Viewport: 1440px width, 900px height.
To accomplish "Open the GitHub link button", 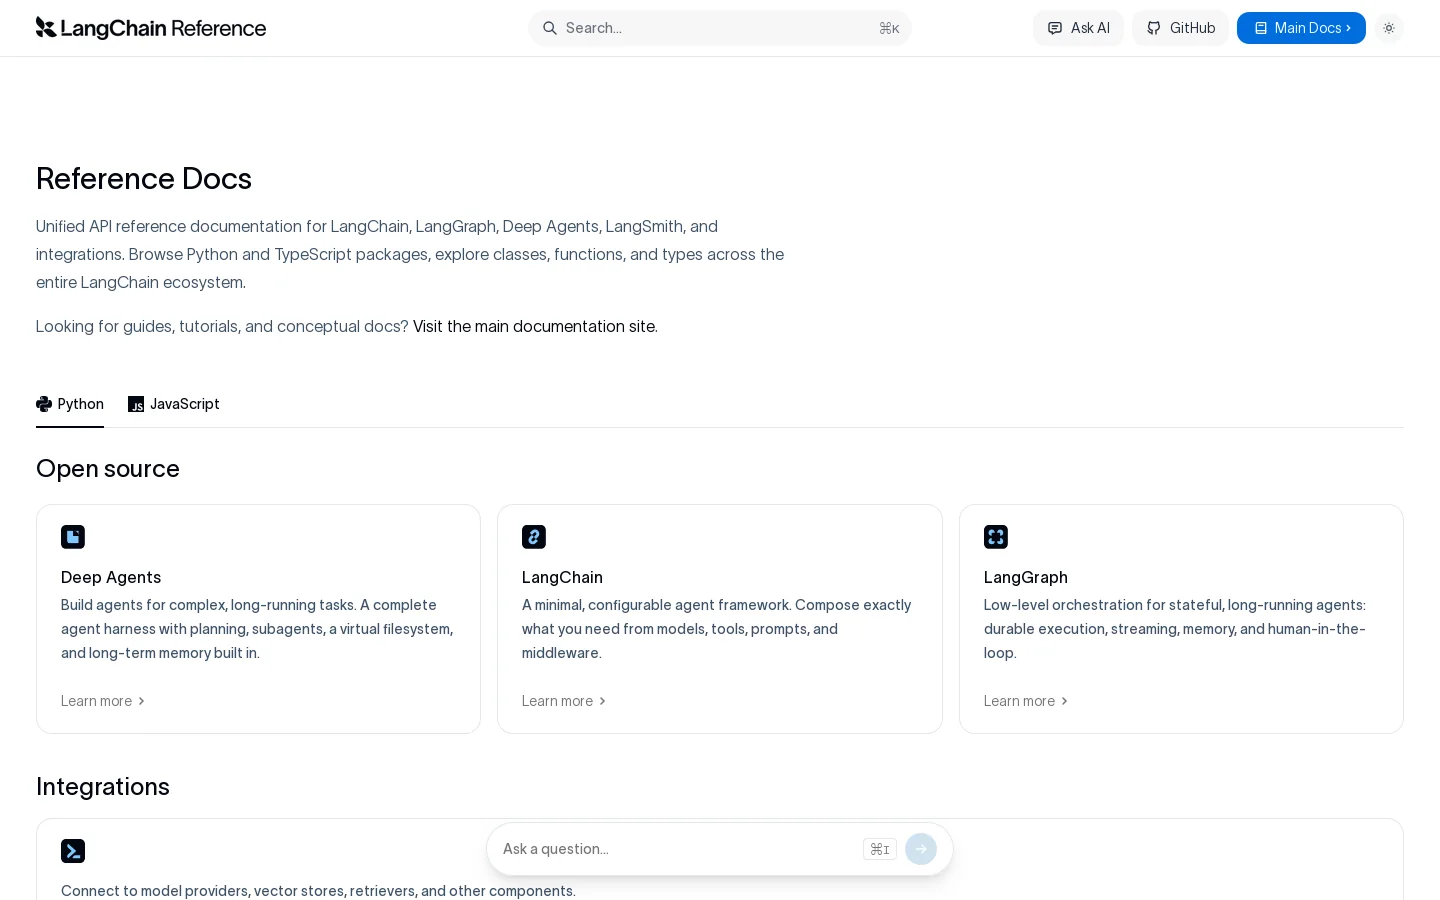I will 1180,28.
